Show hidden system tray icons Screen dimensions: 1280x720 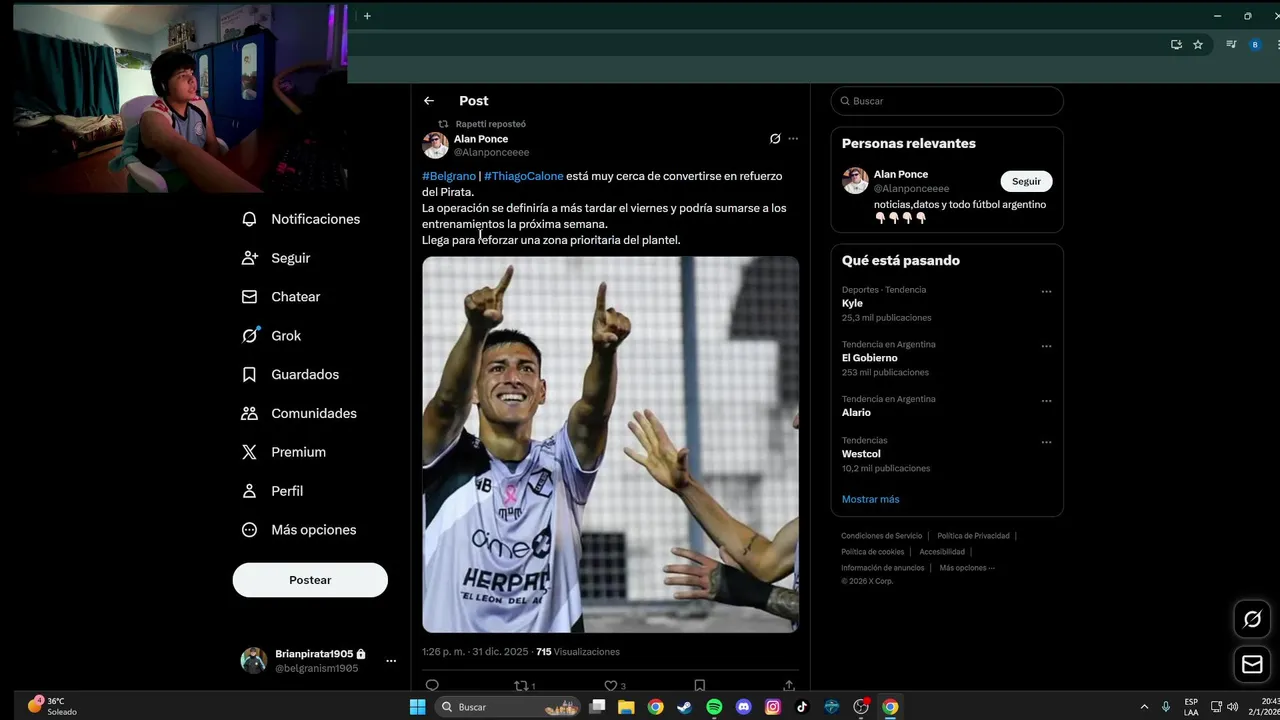(1145, 707)
